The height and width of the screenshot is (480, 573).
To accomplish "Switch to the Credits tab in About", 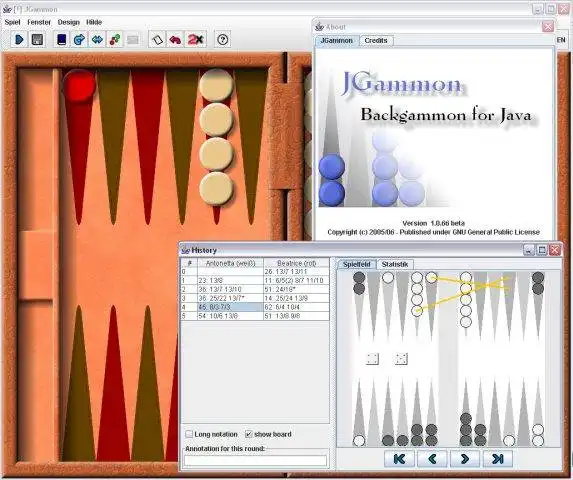I will pyautogui.click(x=376, y=41).
